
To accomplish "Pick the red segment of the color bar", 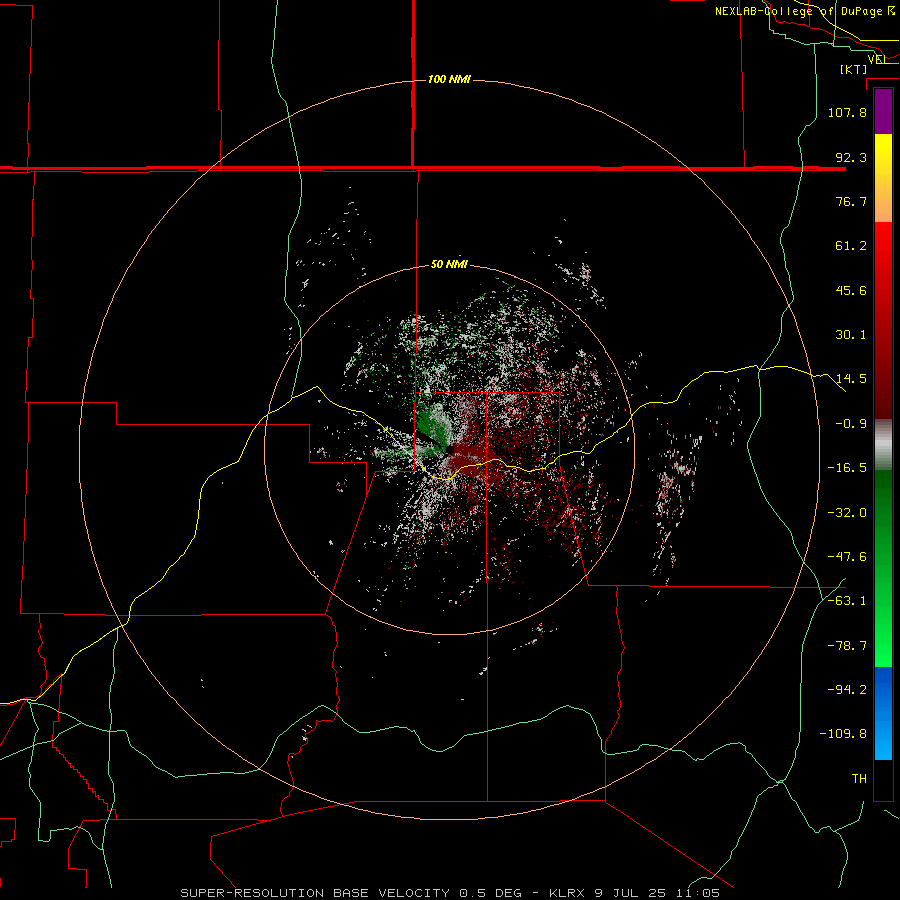I will pos(883,320).
